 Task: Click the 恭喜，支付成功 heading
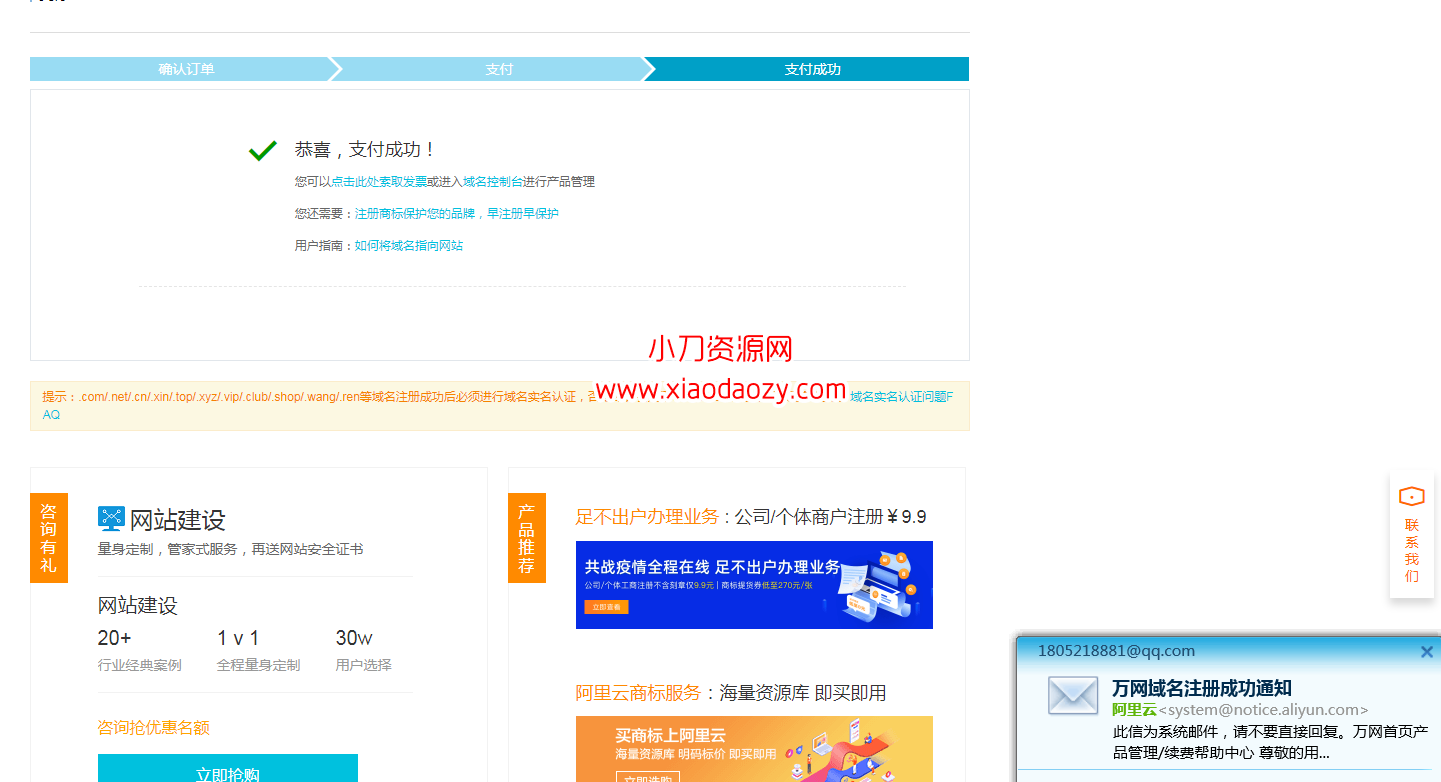366,150
